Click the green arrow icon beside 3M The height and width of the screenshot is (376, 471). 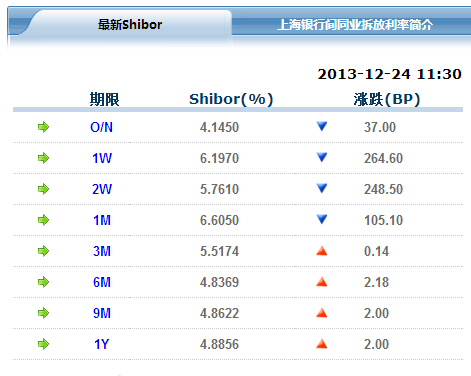pyautogui.click(x=43, y=251)
